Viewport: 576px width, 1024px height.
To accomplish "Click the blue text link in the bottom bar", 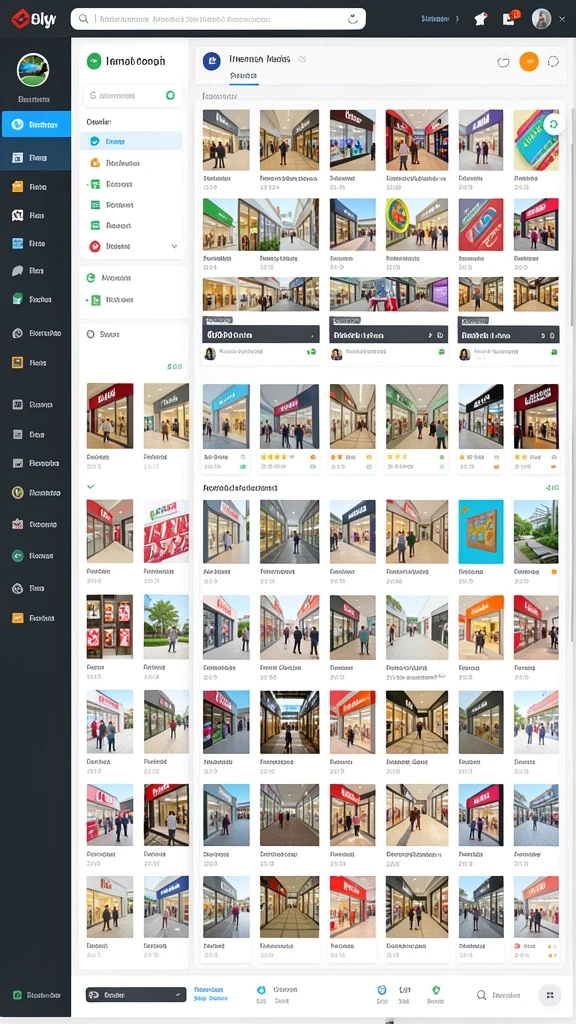I will [x=210, y=994].
